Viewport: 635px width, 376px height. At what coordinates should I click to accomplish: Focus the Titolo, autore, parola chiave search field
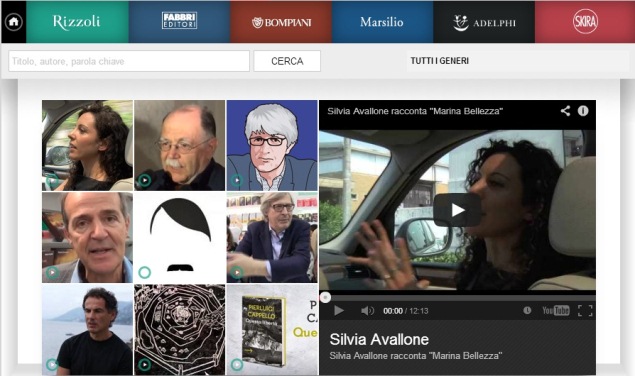click(x=129, y=61)
